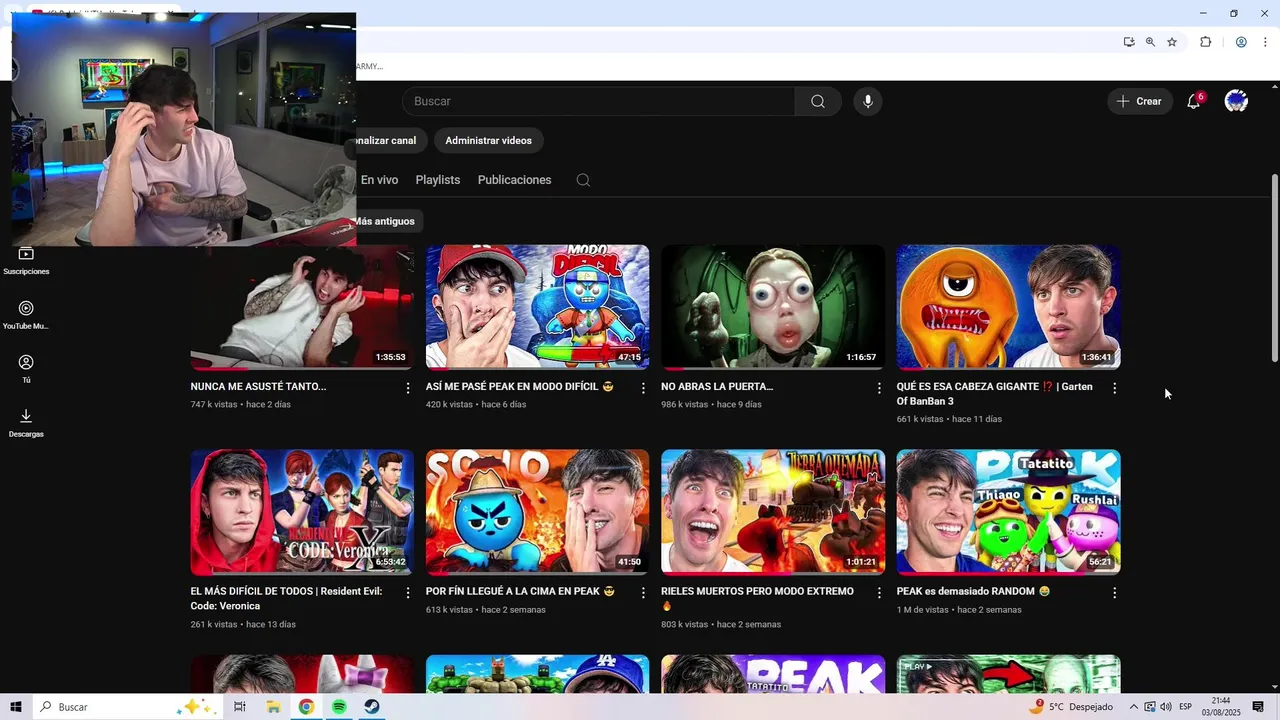This screenshot has width=1280, height=720.
Task: Click title EL MÁS DIFÍCIL DE TODOS
Action: (286, 599)
